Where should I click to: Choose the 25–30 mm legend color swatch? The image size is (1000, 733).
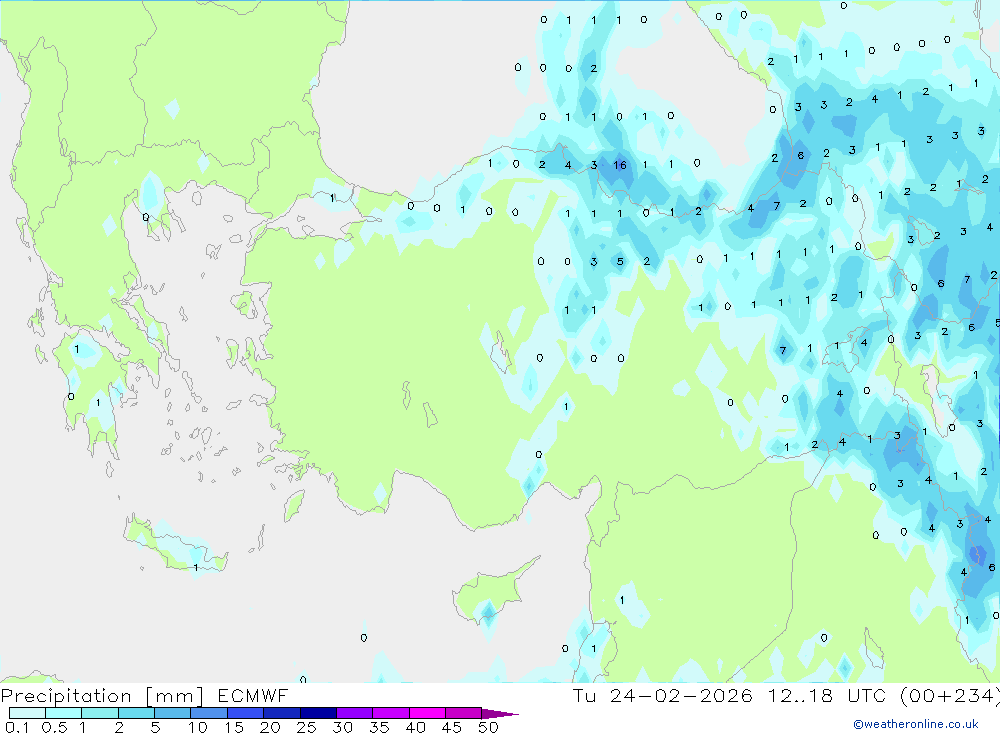click(318, 713)
